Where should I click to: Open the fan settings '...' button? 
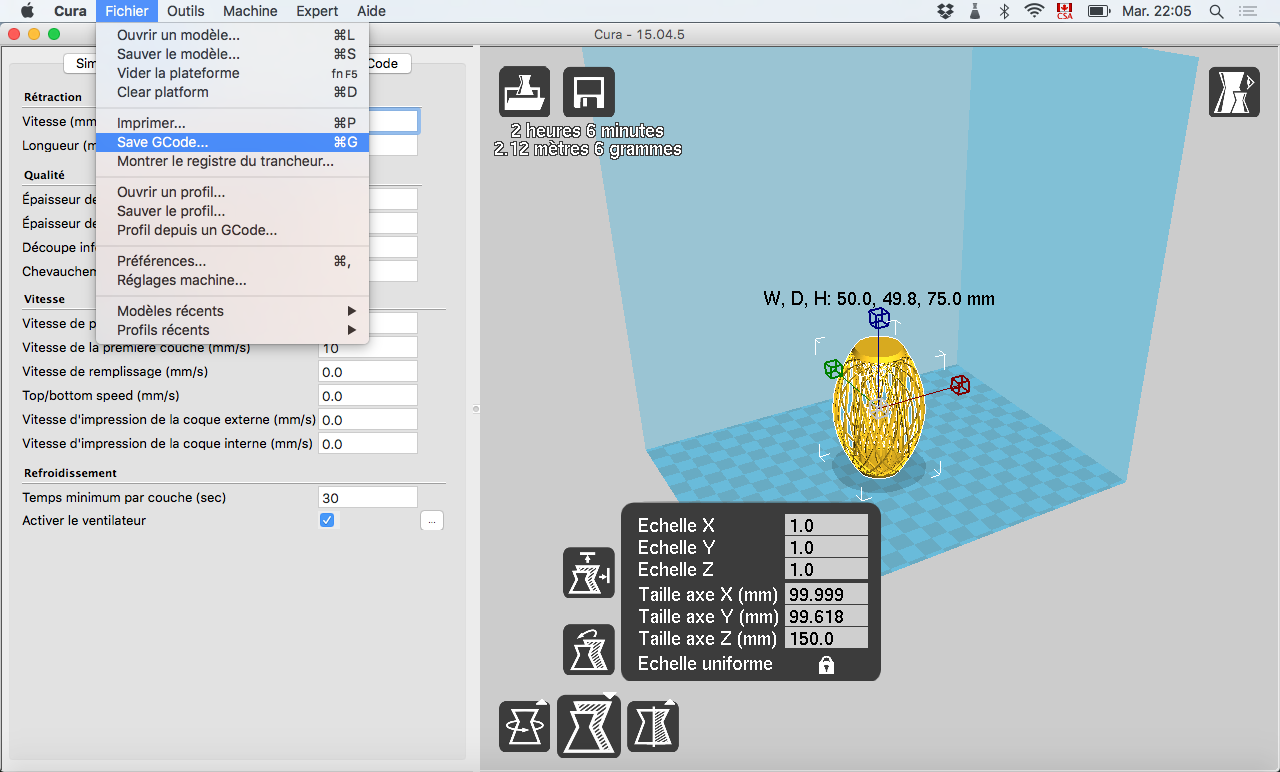[x=431, y=520]
